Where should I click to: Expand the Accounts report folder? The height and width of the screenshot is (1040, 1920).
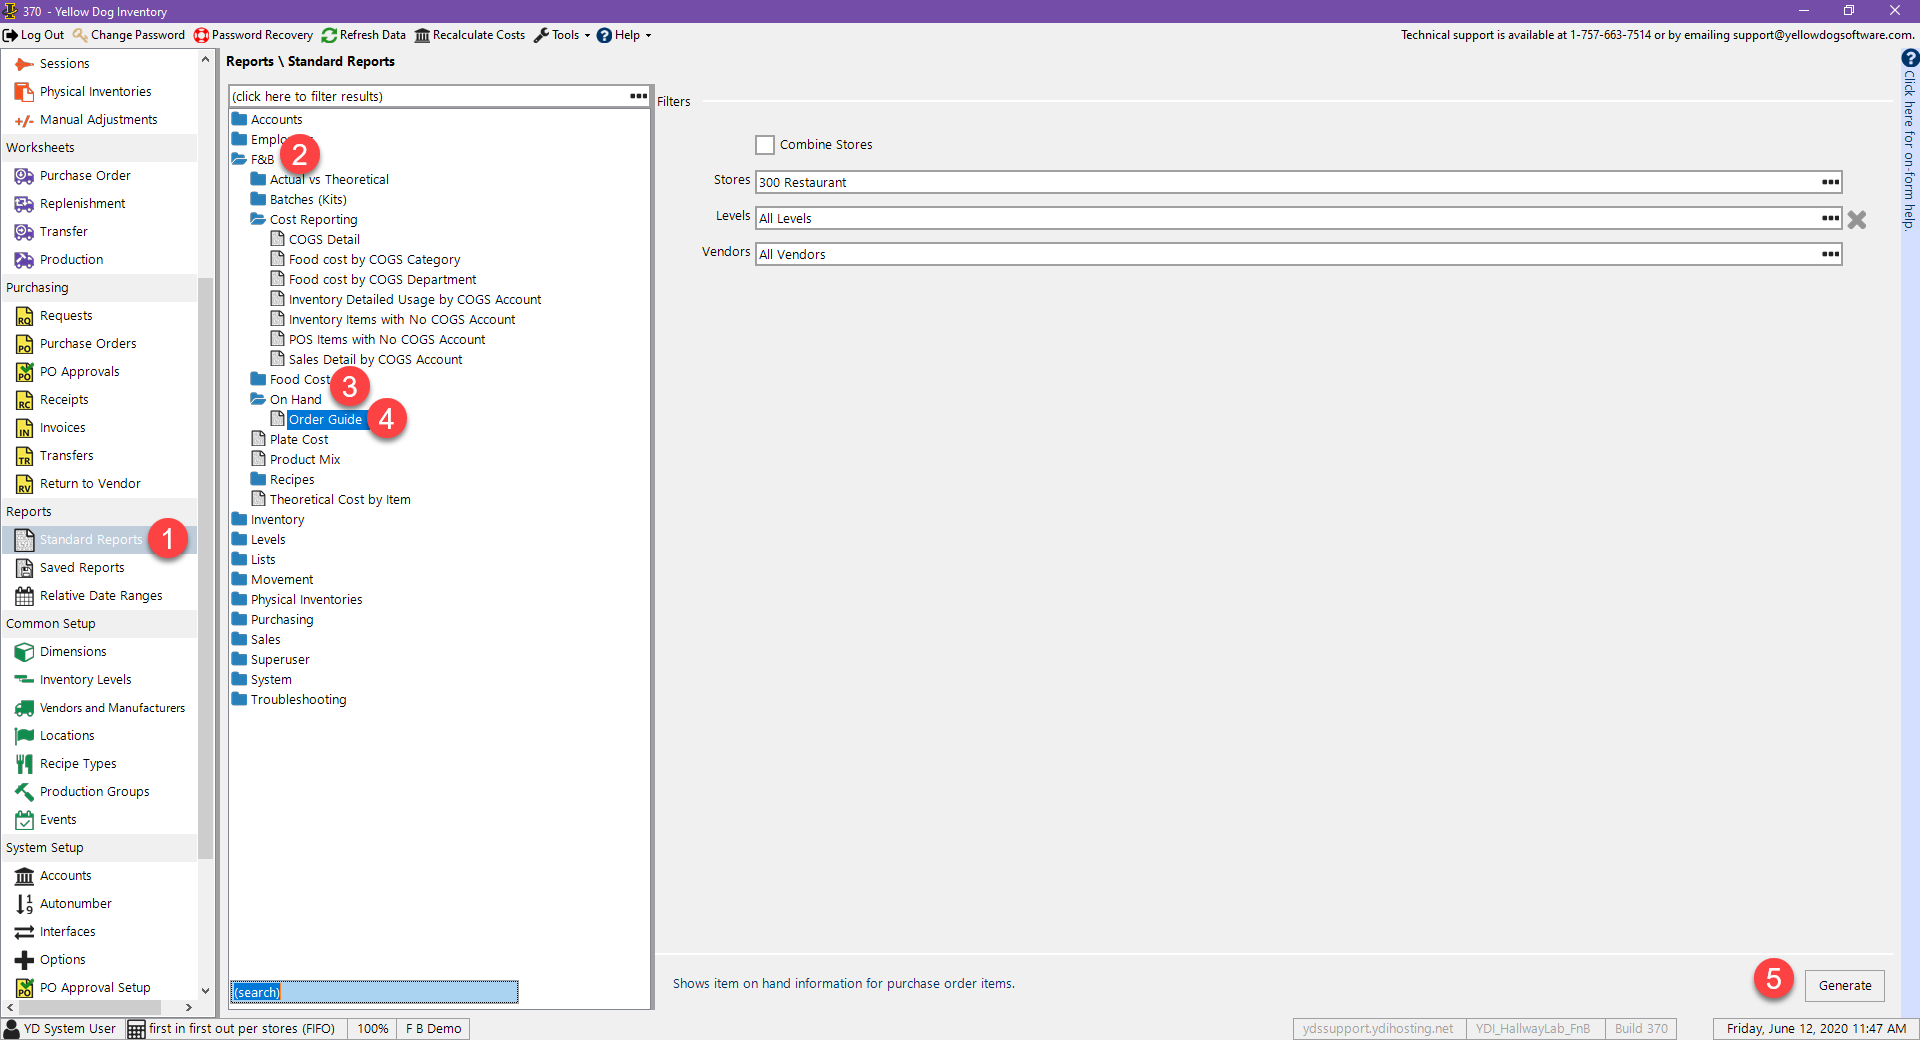(239, 119)
